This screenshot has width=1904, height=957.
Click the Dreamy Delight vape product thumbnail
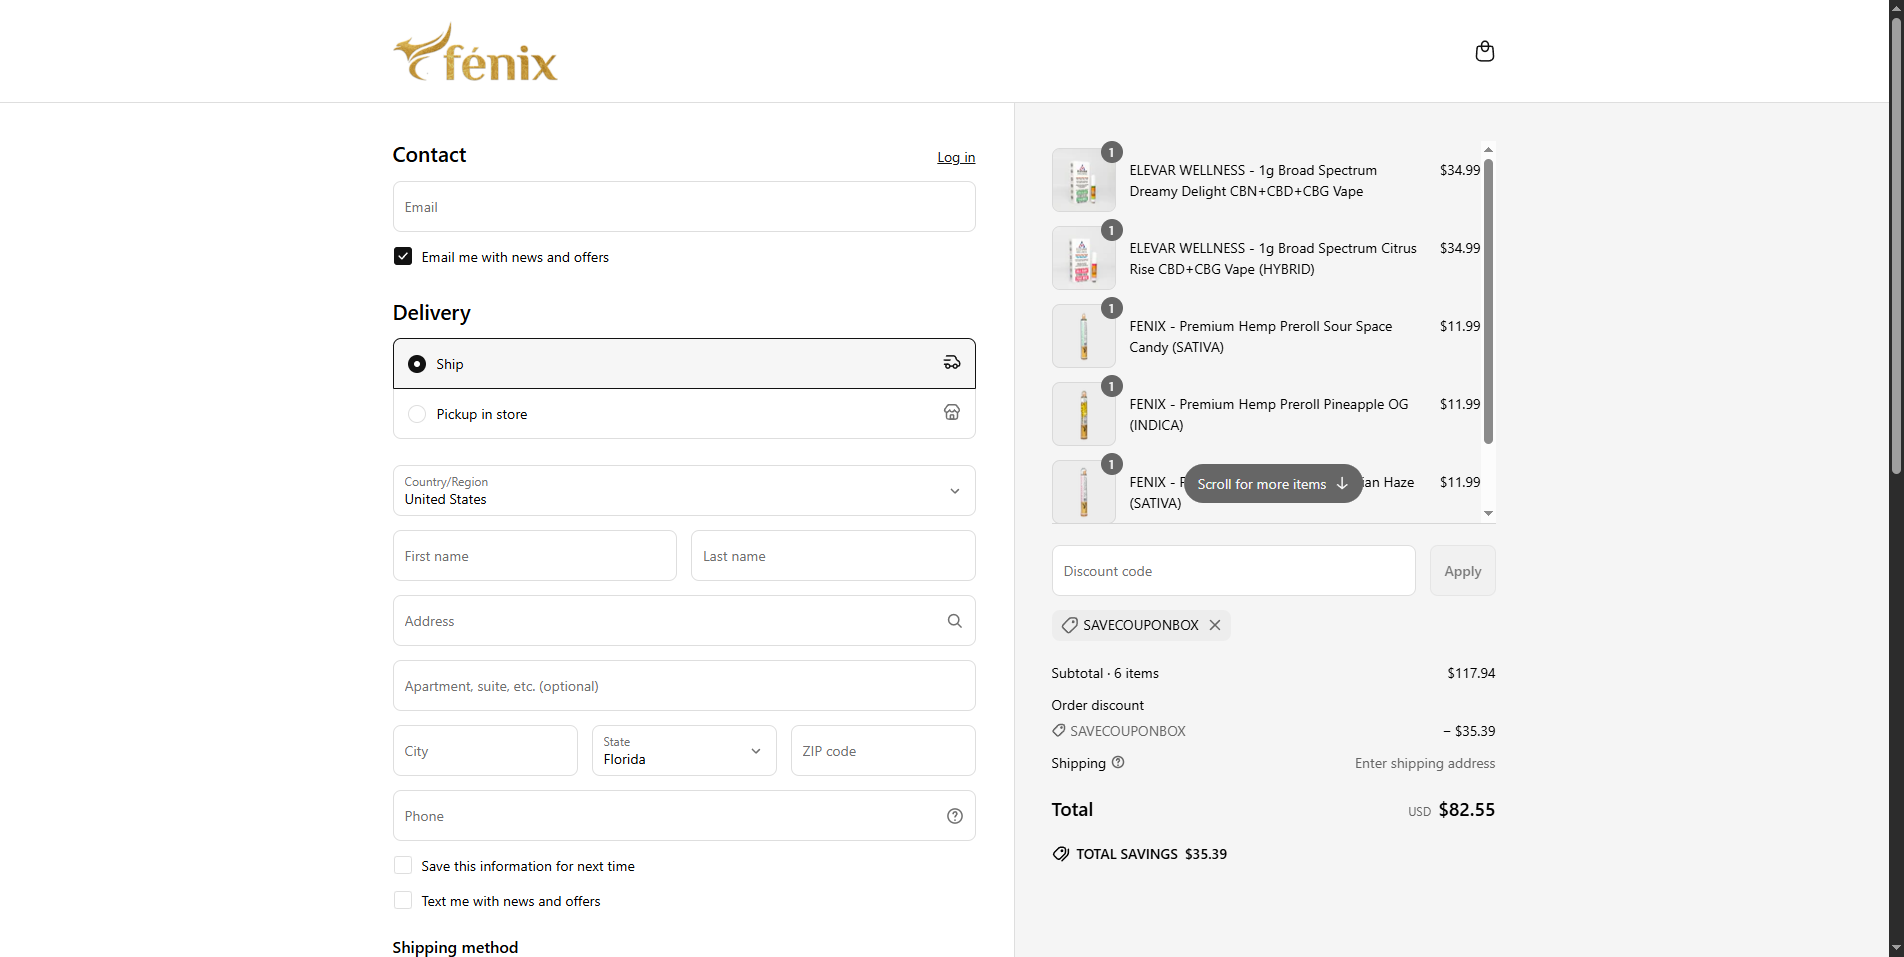coord(1083,180)
